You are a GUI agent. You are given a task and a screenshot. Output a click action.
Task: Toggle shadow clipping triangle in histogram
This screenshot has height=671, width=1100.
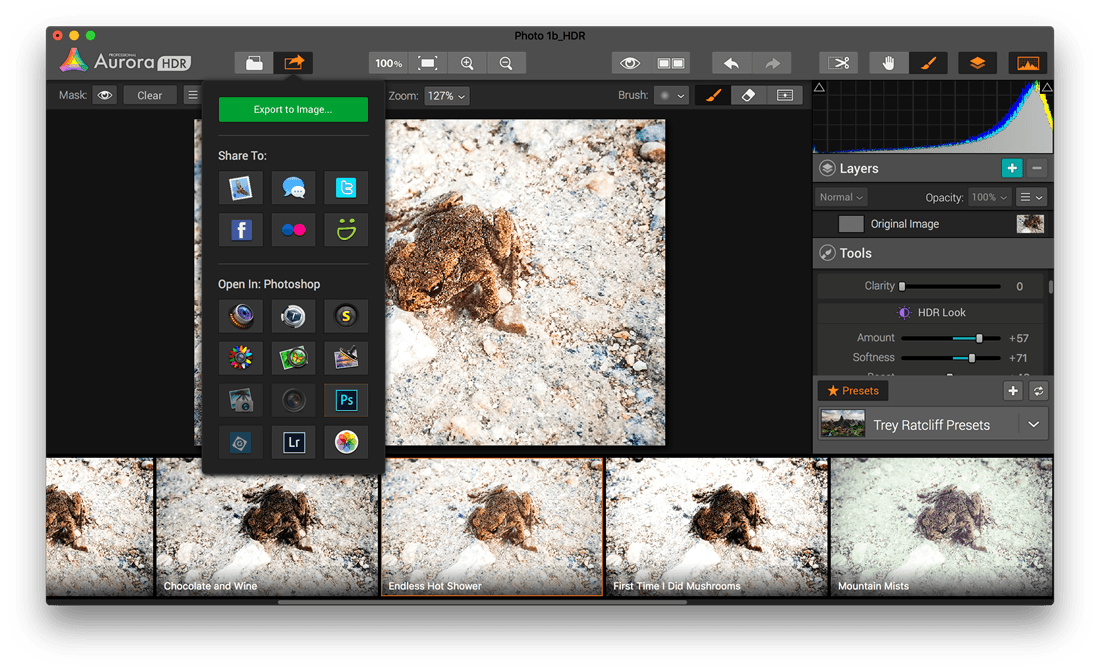819,88
